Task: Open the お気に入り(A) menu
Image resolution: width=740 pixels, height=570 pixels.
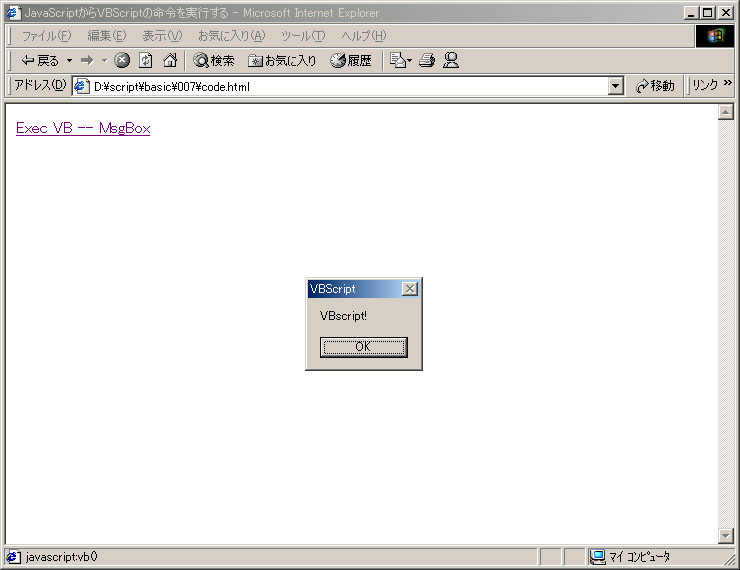Action: pos(232,35)
